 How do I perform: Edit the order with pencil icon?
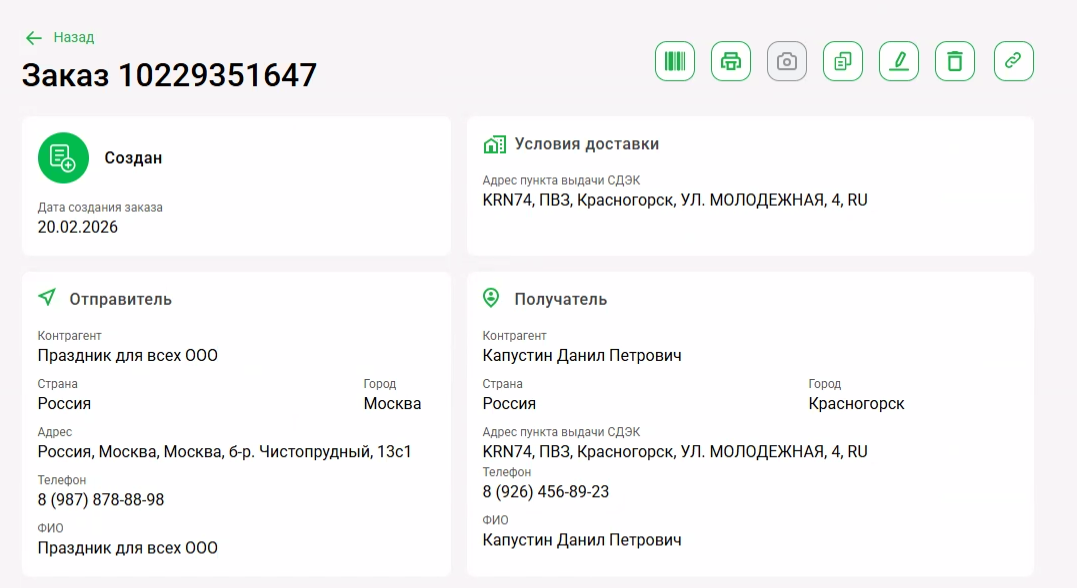(x=899, y=61)
